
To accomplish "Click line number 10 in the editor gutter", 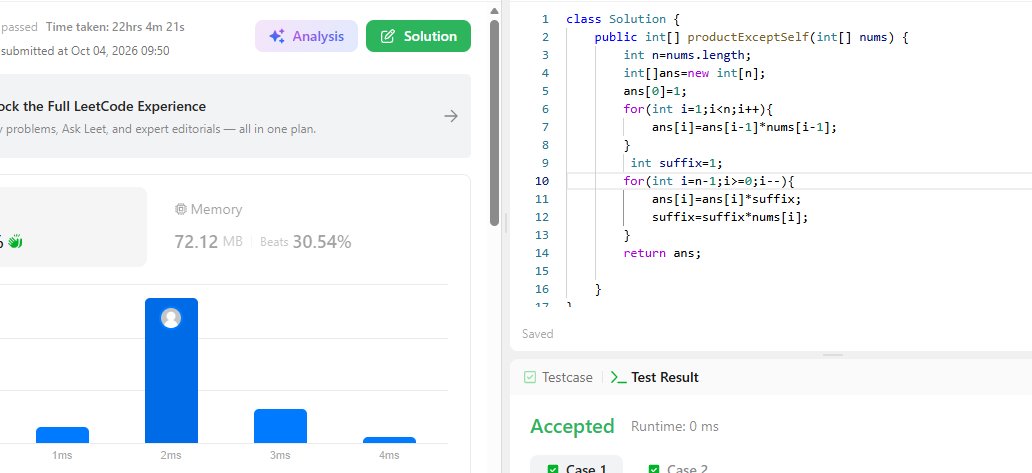I will (542, 181).
